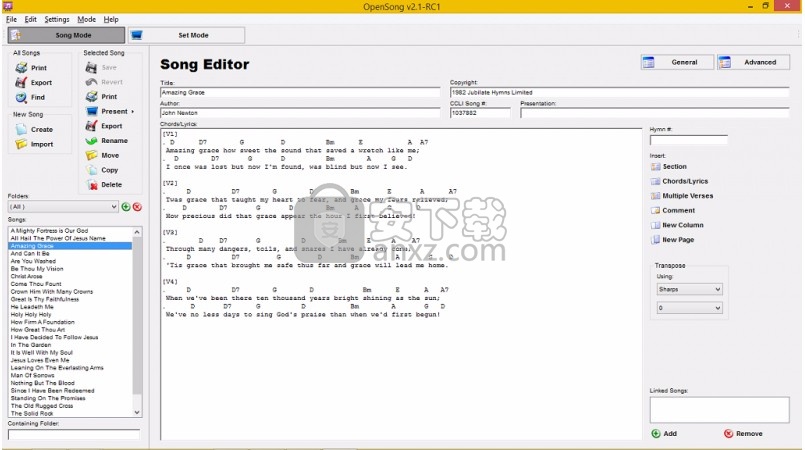This screenshot has height=450, width=805.
Task: Open the Transpose Using Sharps dropdown
Action: (689, 289)
